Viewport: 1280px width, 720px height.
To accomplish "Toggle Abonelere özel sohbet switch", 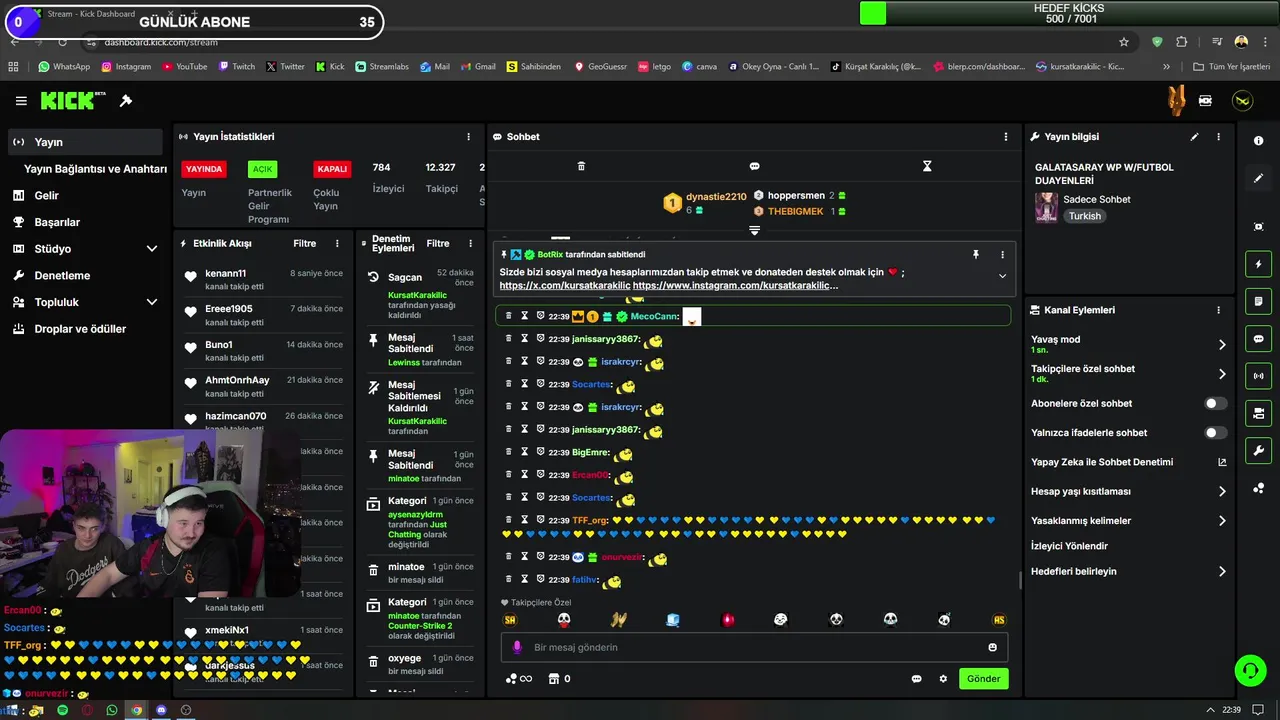I will (x=1215, y=404).
